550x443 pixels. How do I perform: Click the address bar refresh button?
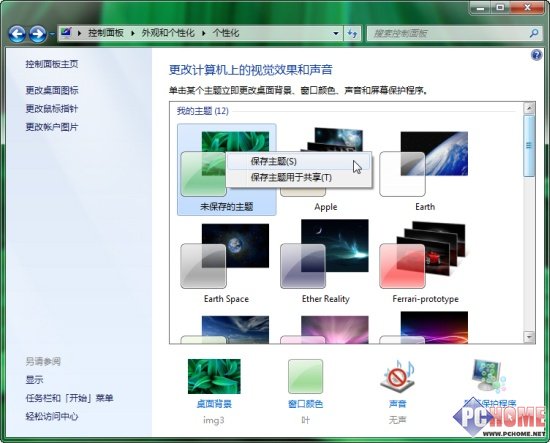[x=352, y=33]
